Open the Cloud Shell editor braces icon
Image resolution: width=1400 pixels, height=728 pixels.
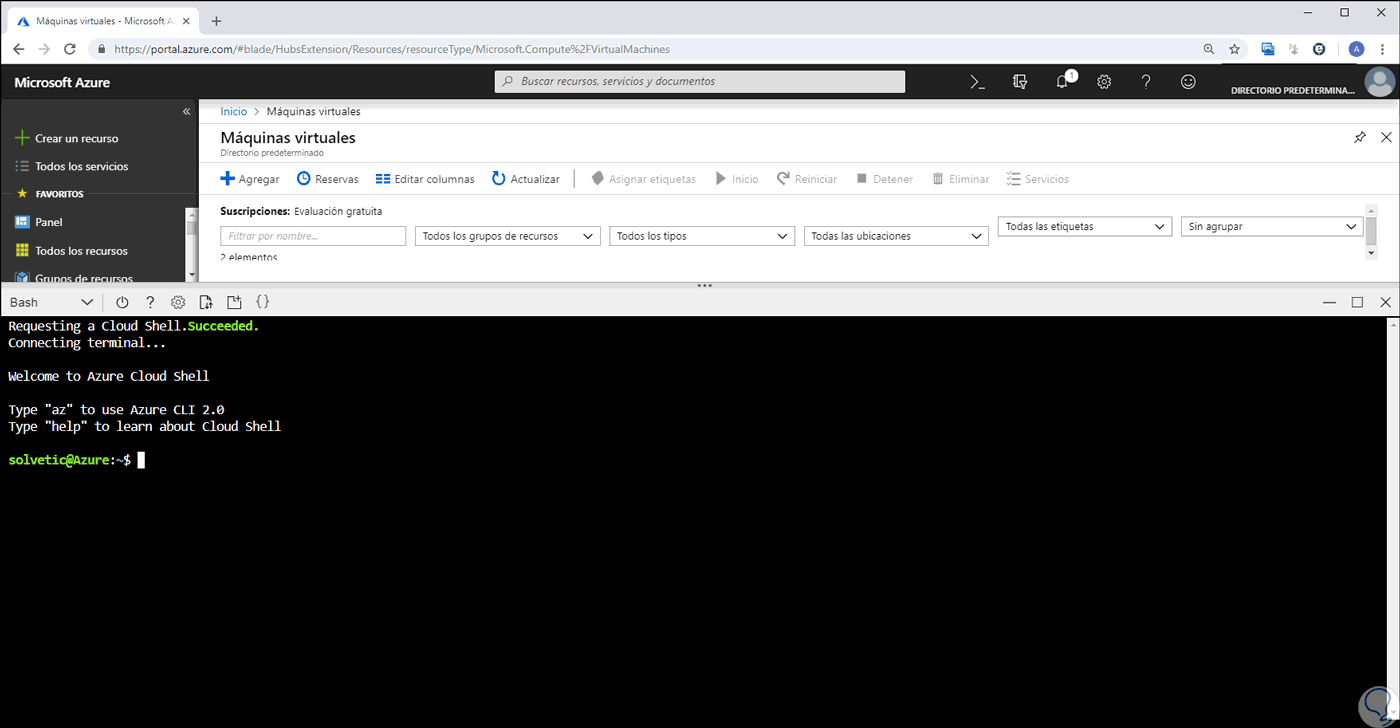263,302
